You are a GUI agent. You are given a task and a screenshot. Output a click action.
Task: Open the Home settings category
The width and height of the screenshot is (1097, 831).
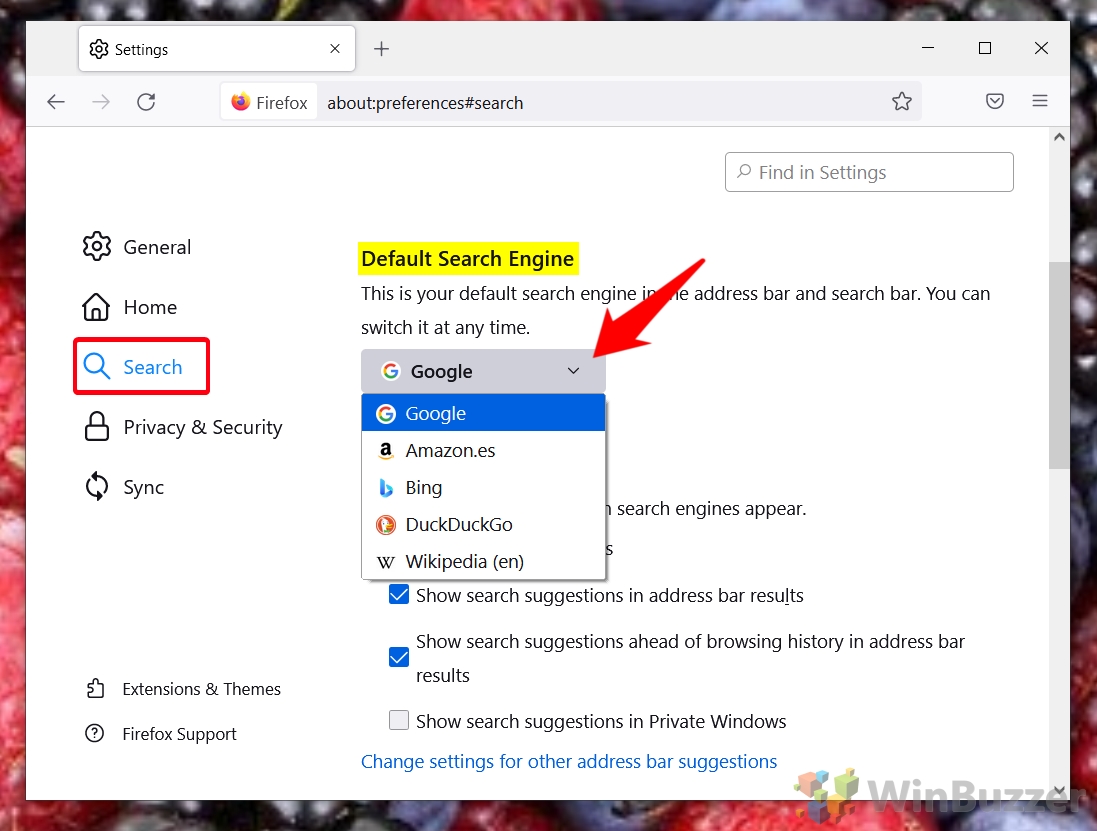click(x=129, y=307)
